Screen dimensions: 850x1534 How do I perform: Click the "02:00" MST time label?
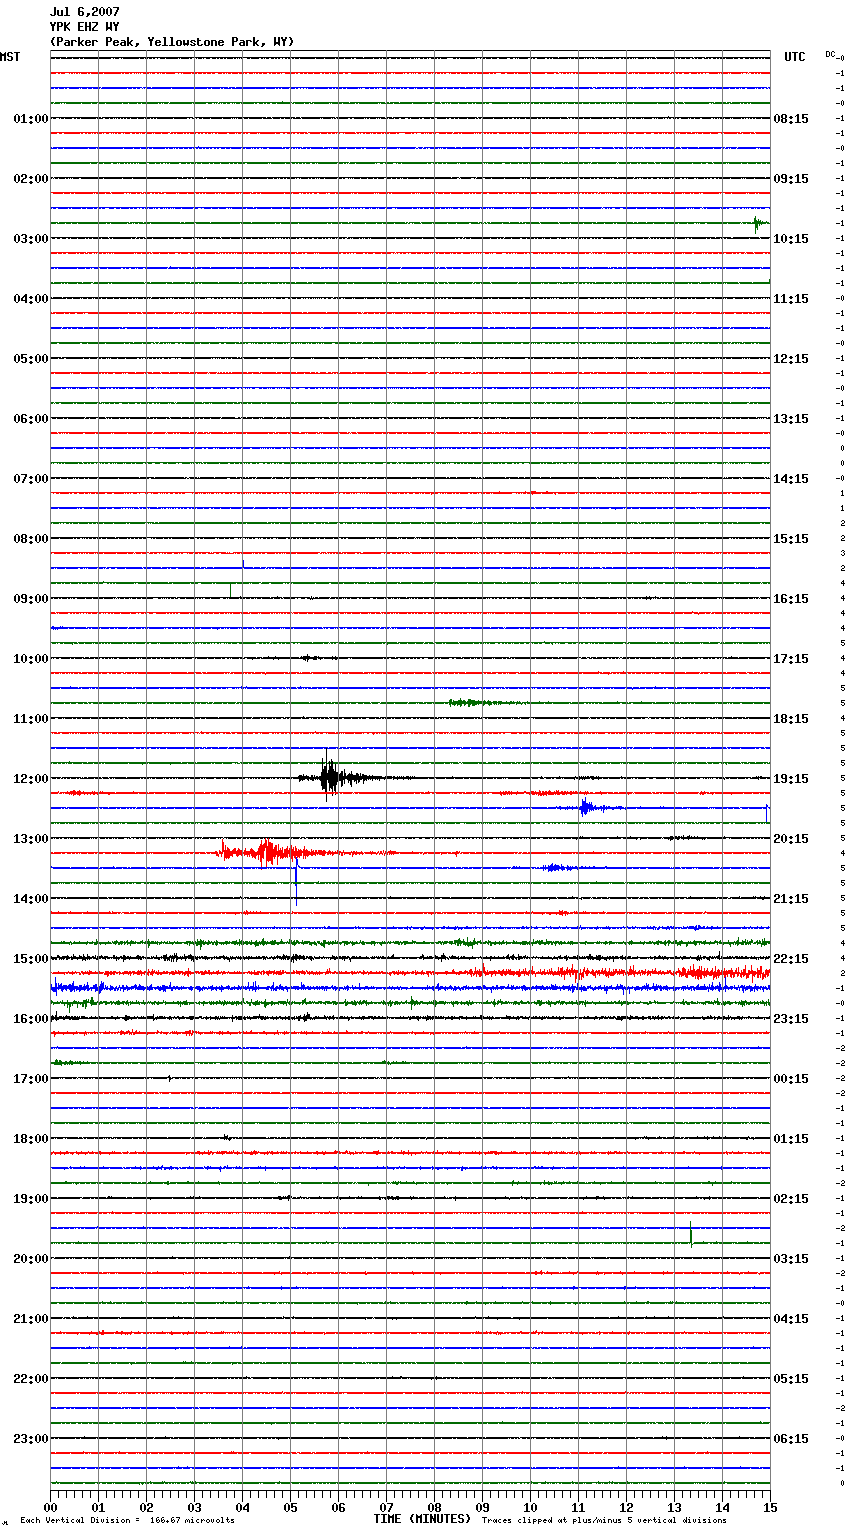pyautogui.click(x=31, y=179)
